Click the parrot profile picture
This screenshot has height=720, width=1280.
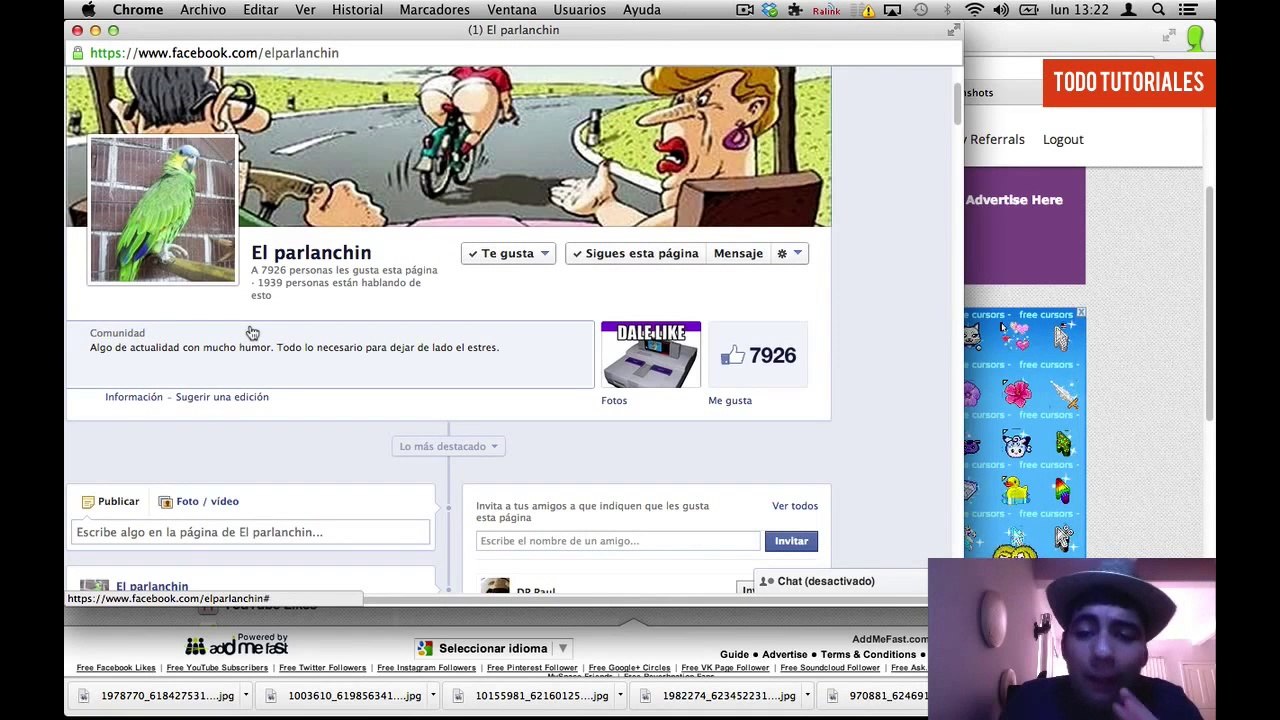click(163, 210)
